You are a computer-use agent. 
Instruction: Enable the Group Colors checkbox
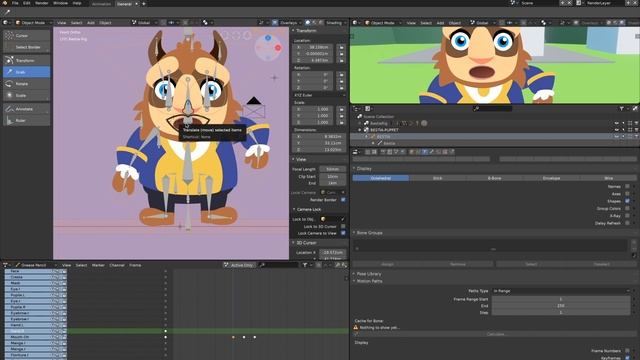pos(627,209)
